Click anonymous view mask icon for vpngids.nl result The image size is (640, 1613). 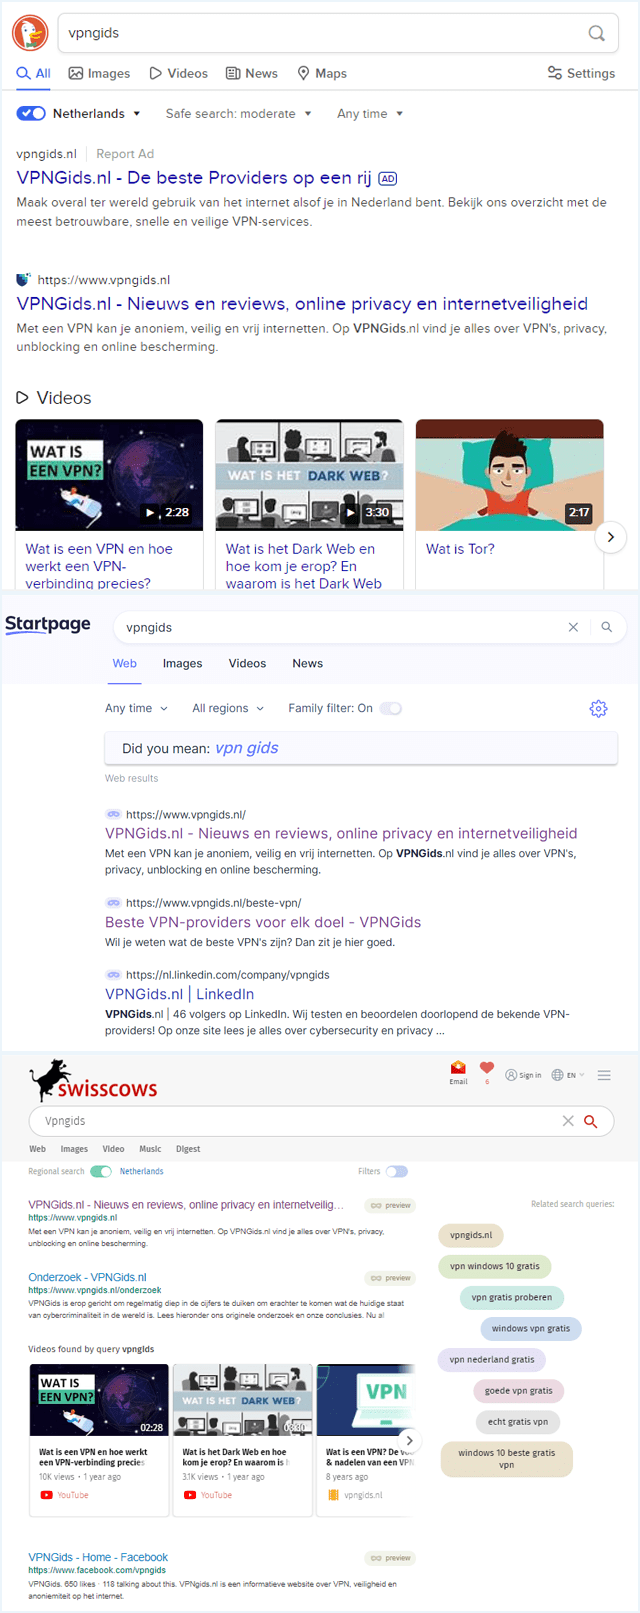114,814
